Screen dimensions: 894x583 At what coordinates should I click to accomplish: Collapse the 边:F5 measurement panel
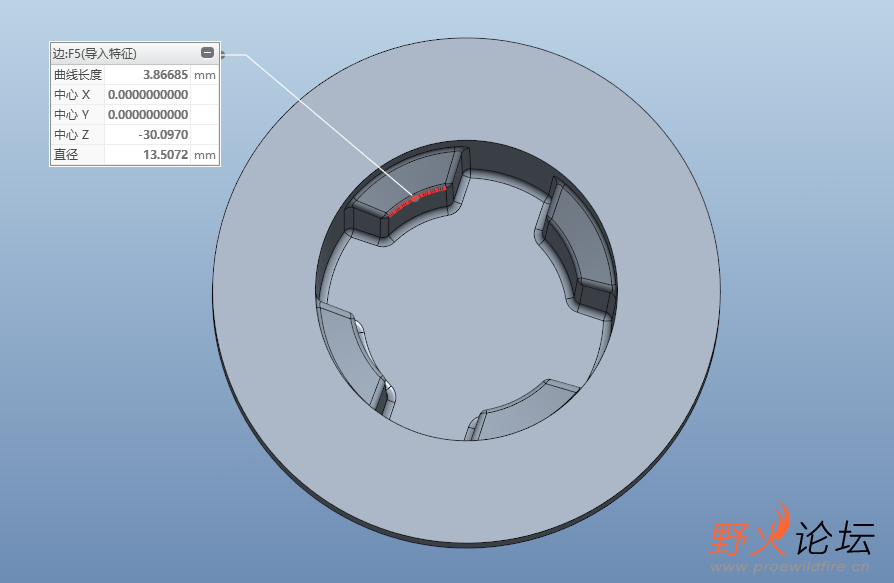click(x=208, y=52)
